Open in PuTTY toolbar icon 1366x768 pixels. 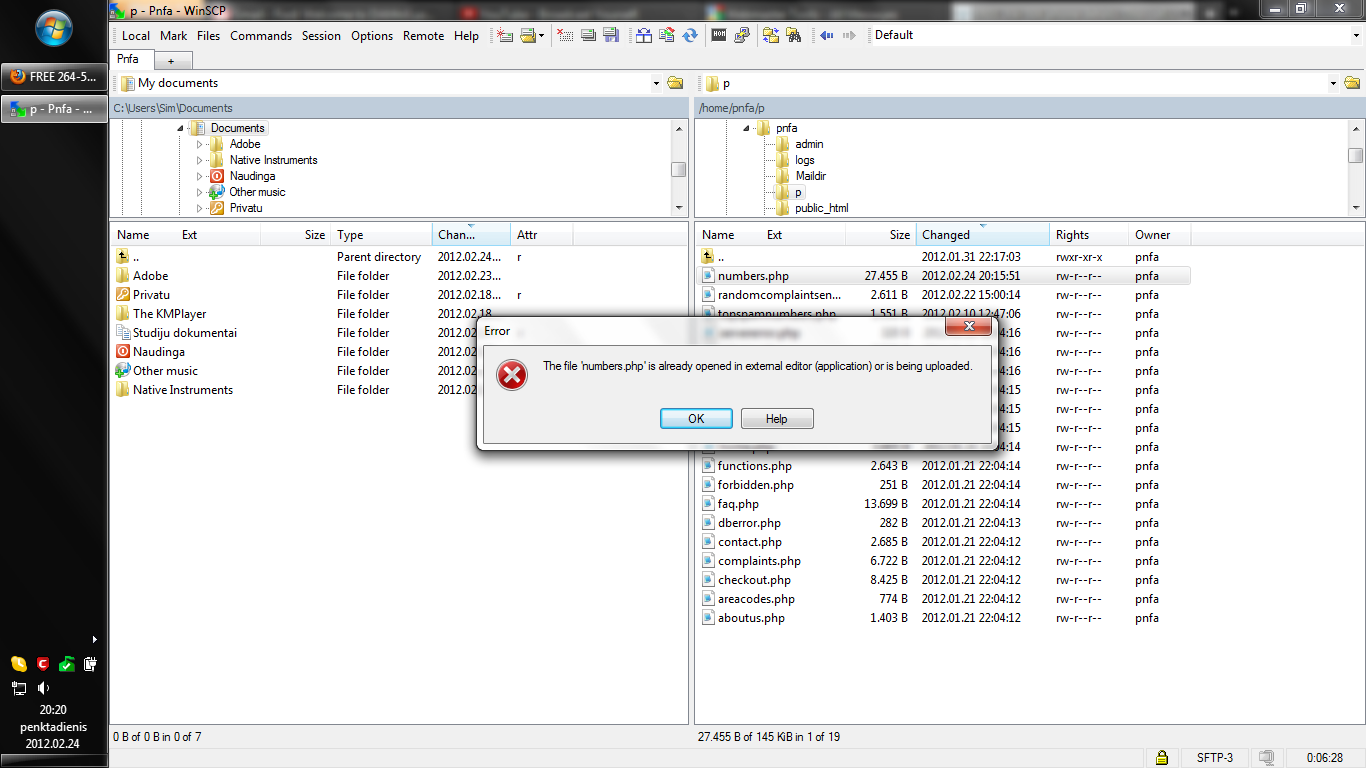[742, 35]
